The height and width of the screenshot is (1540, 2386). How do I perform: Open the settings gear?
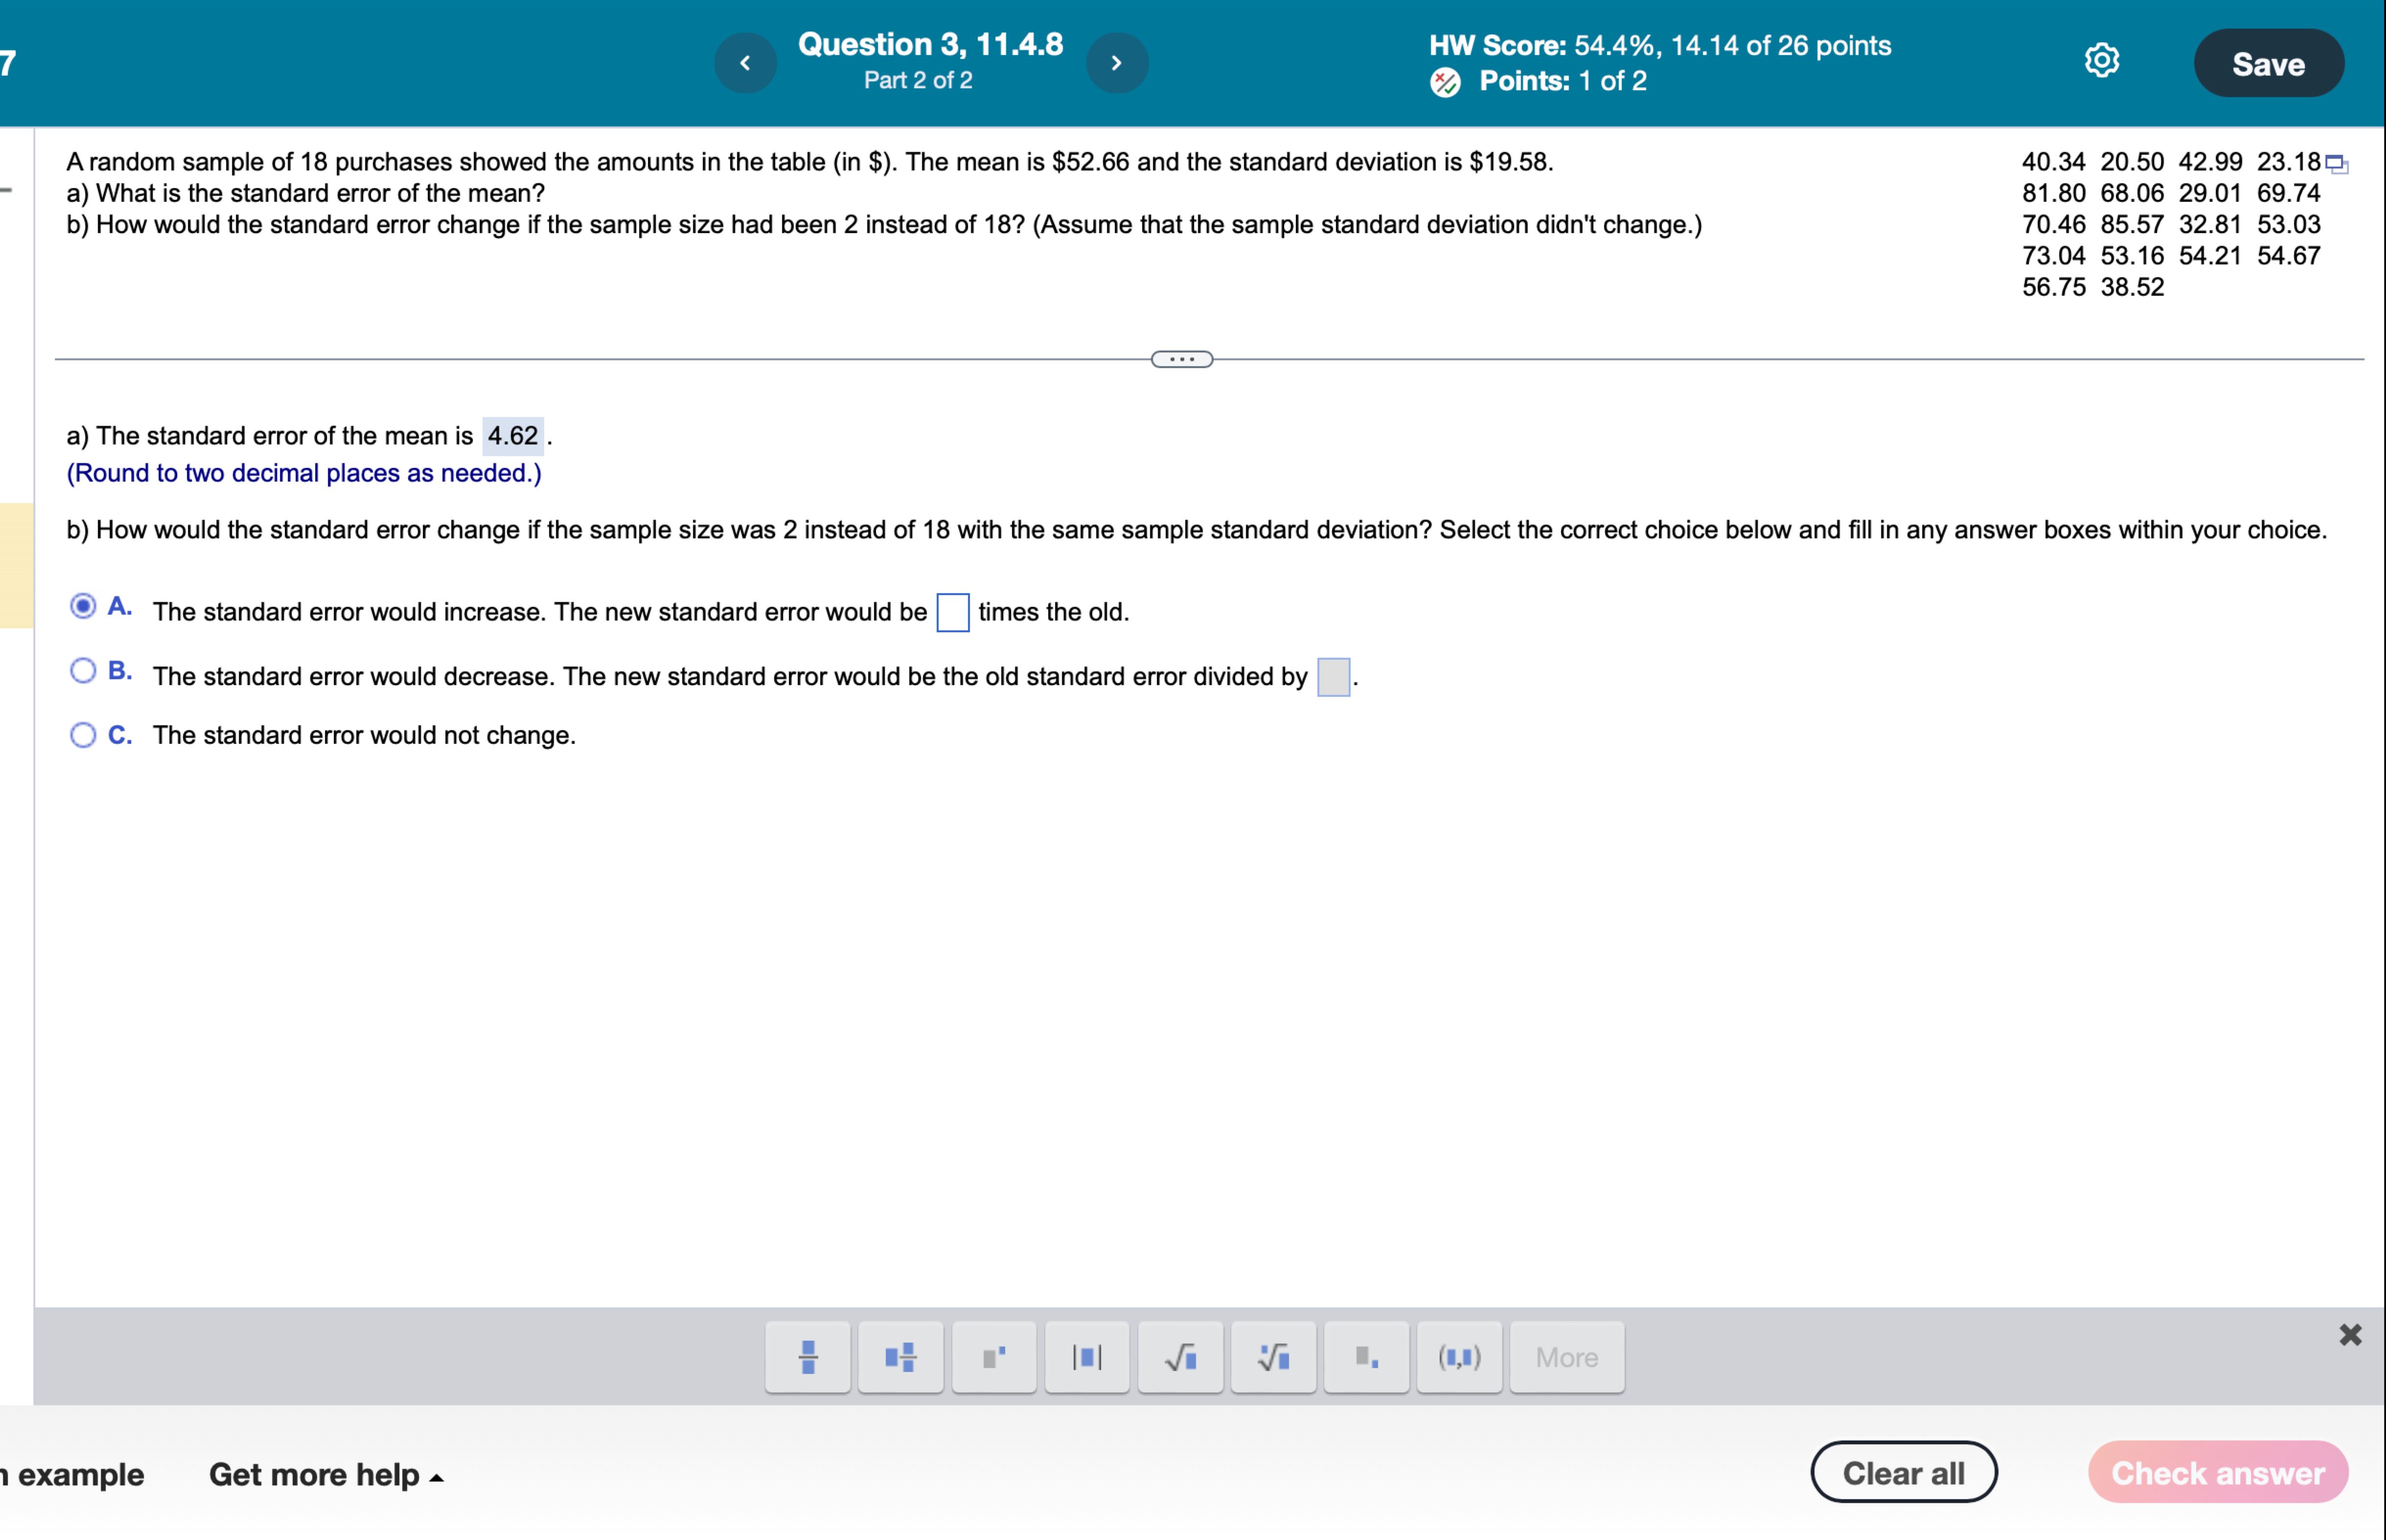tap(2101, 61)
